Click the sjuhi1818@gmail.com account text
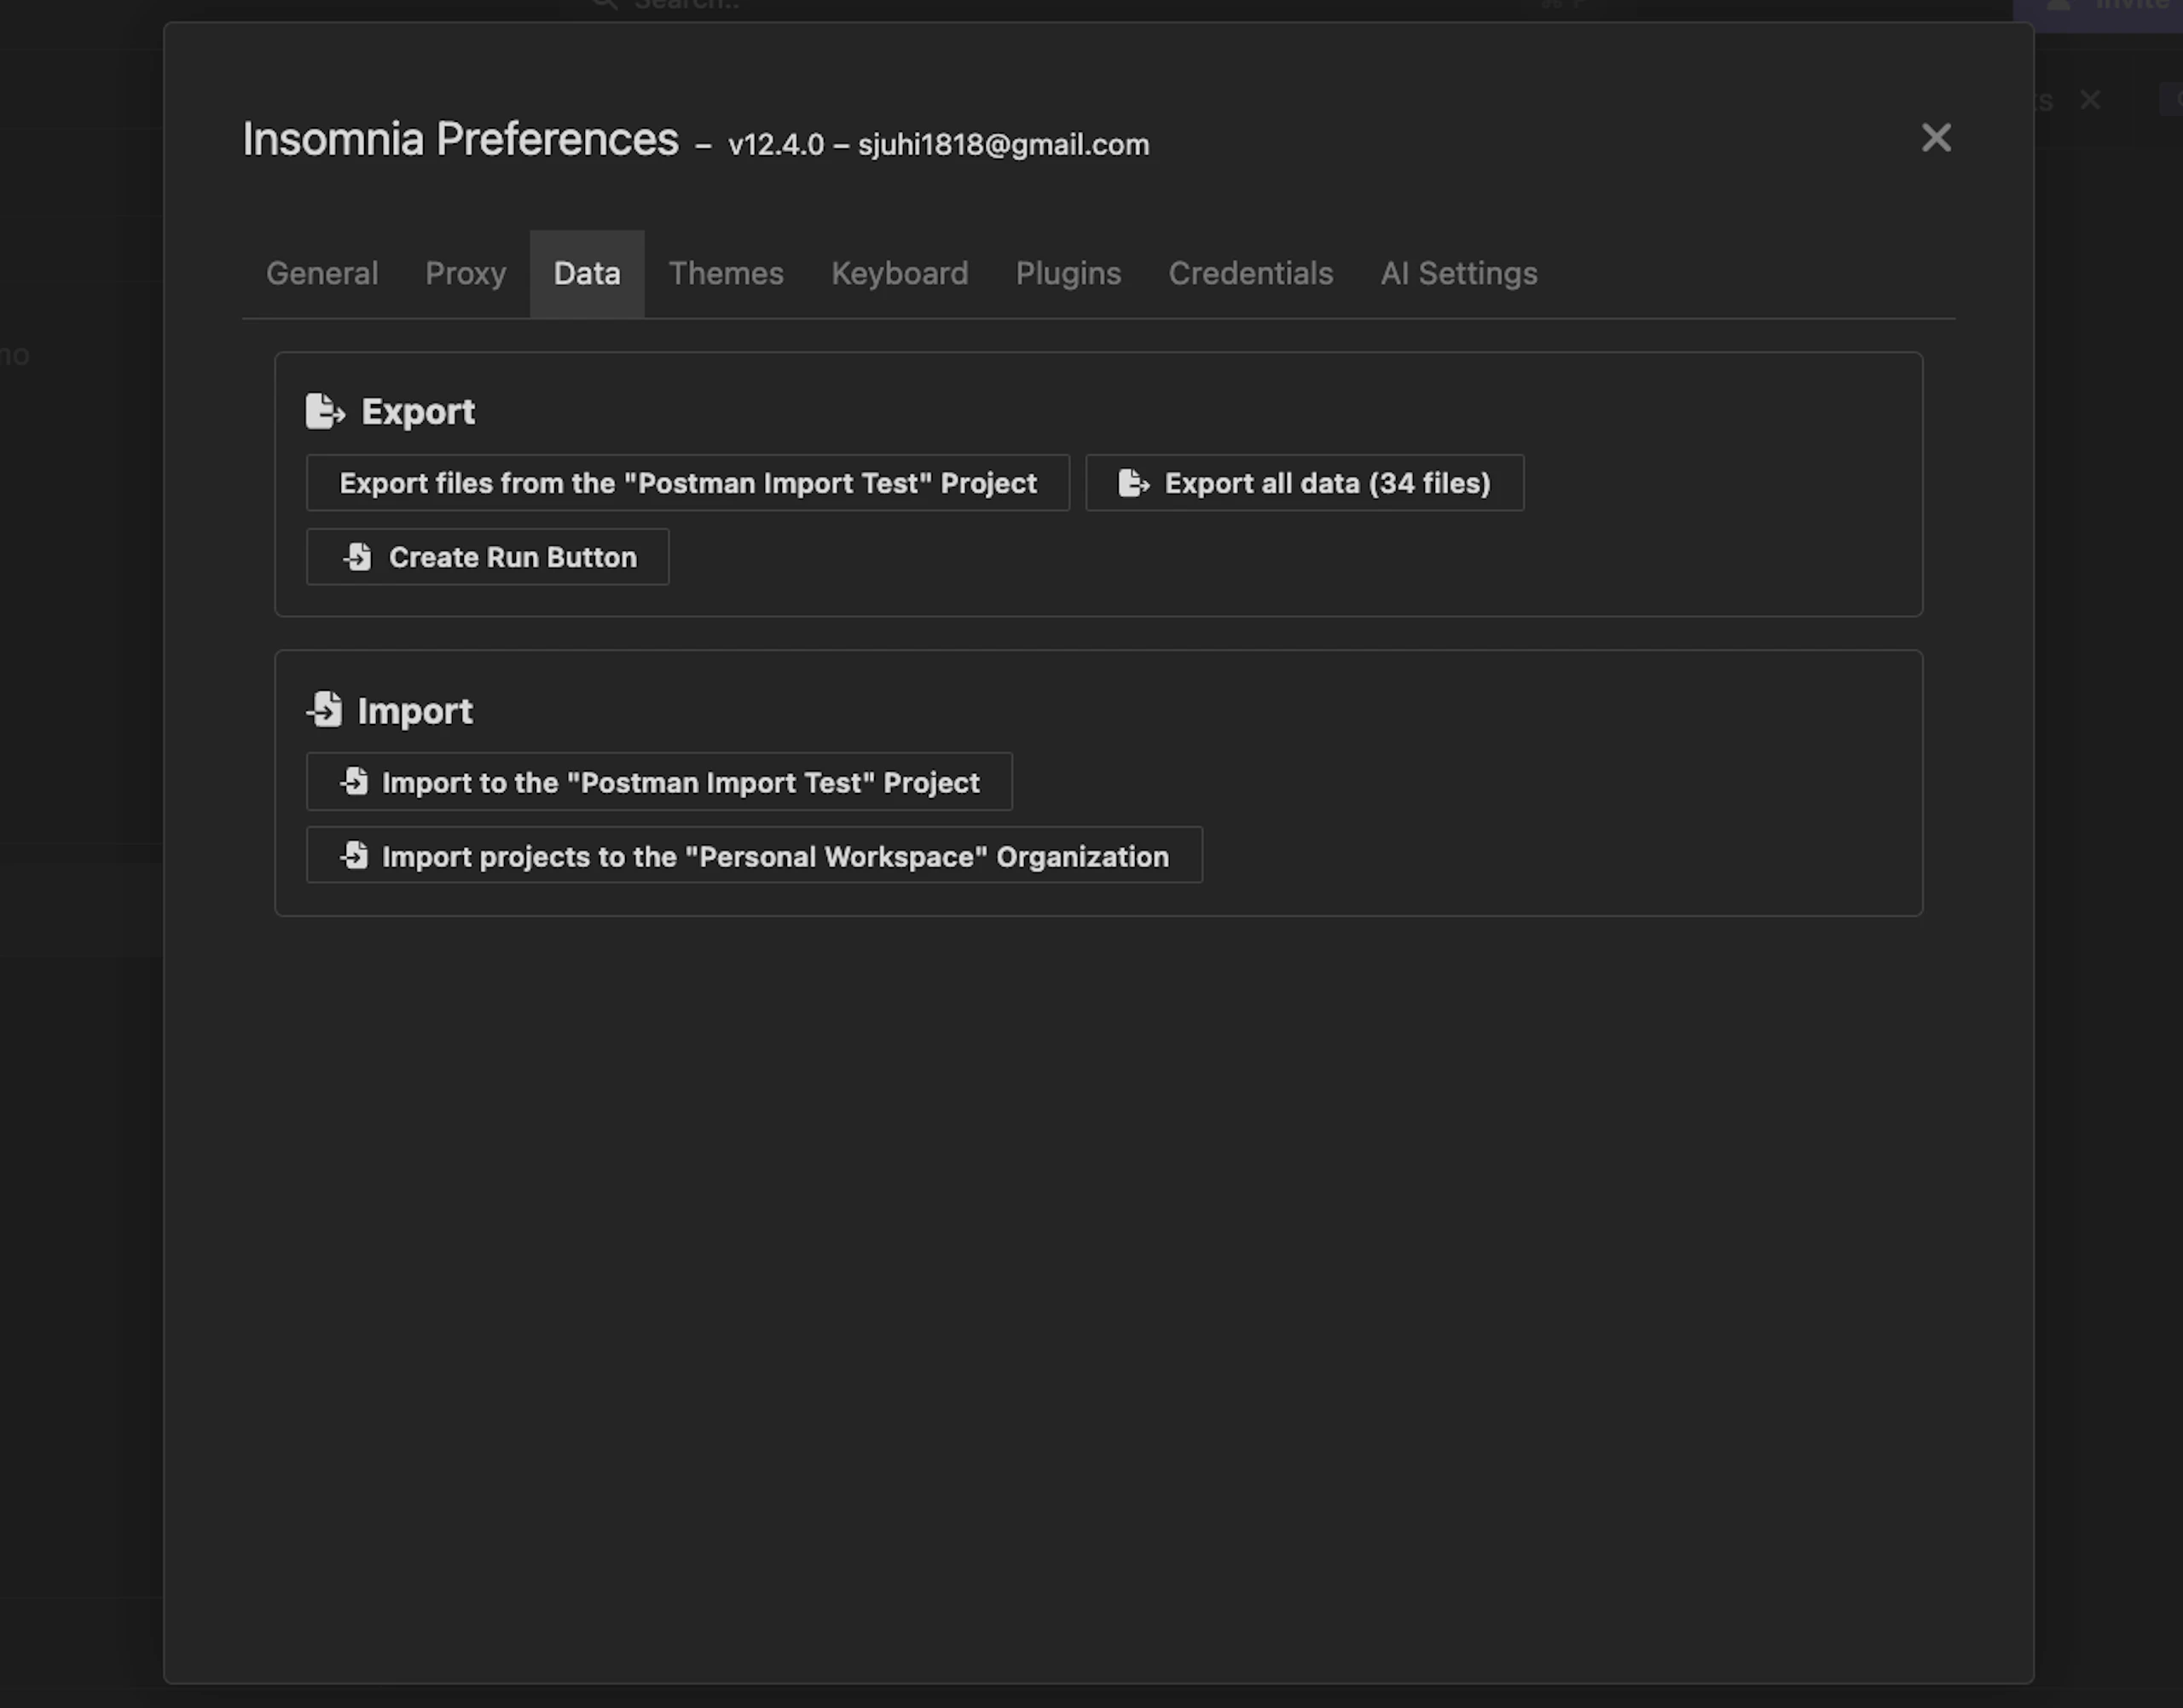The width and height of the screenshot is (2183, 1708). (1003, 145)
